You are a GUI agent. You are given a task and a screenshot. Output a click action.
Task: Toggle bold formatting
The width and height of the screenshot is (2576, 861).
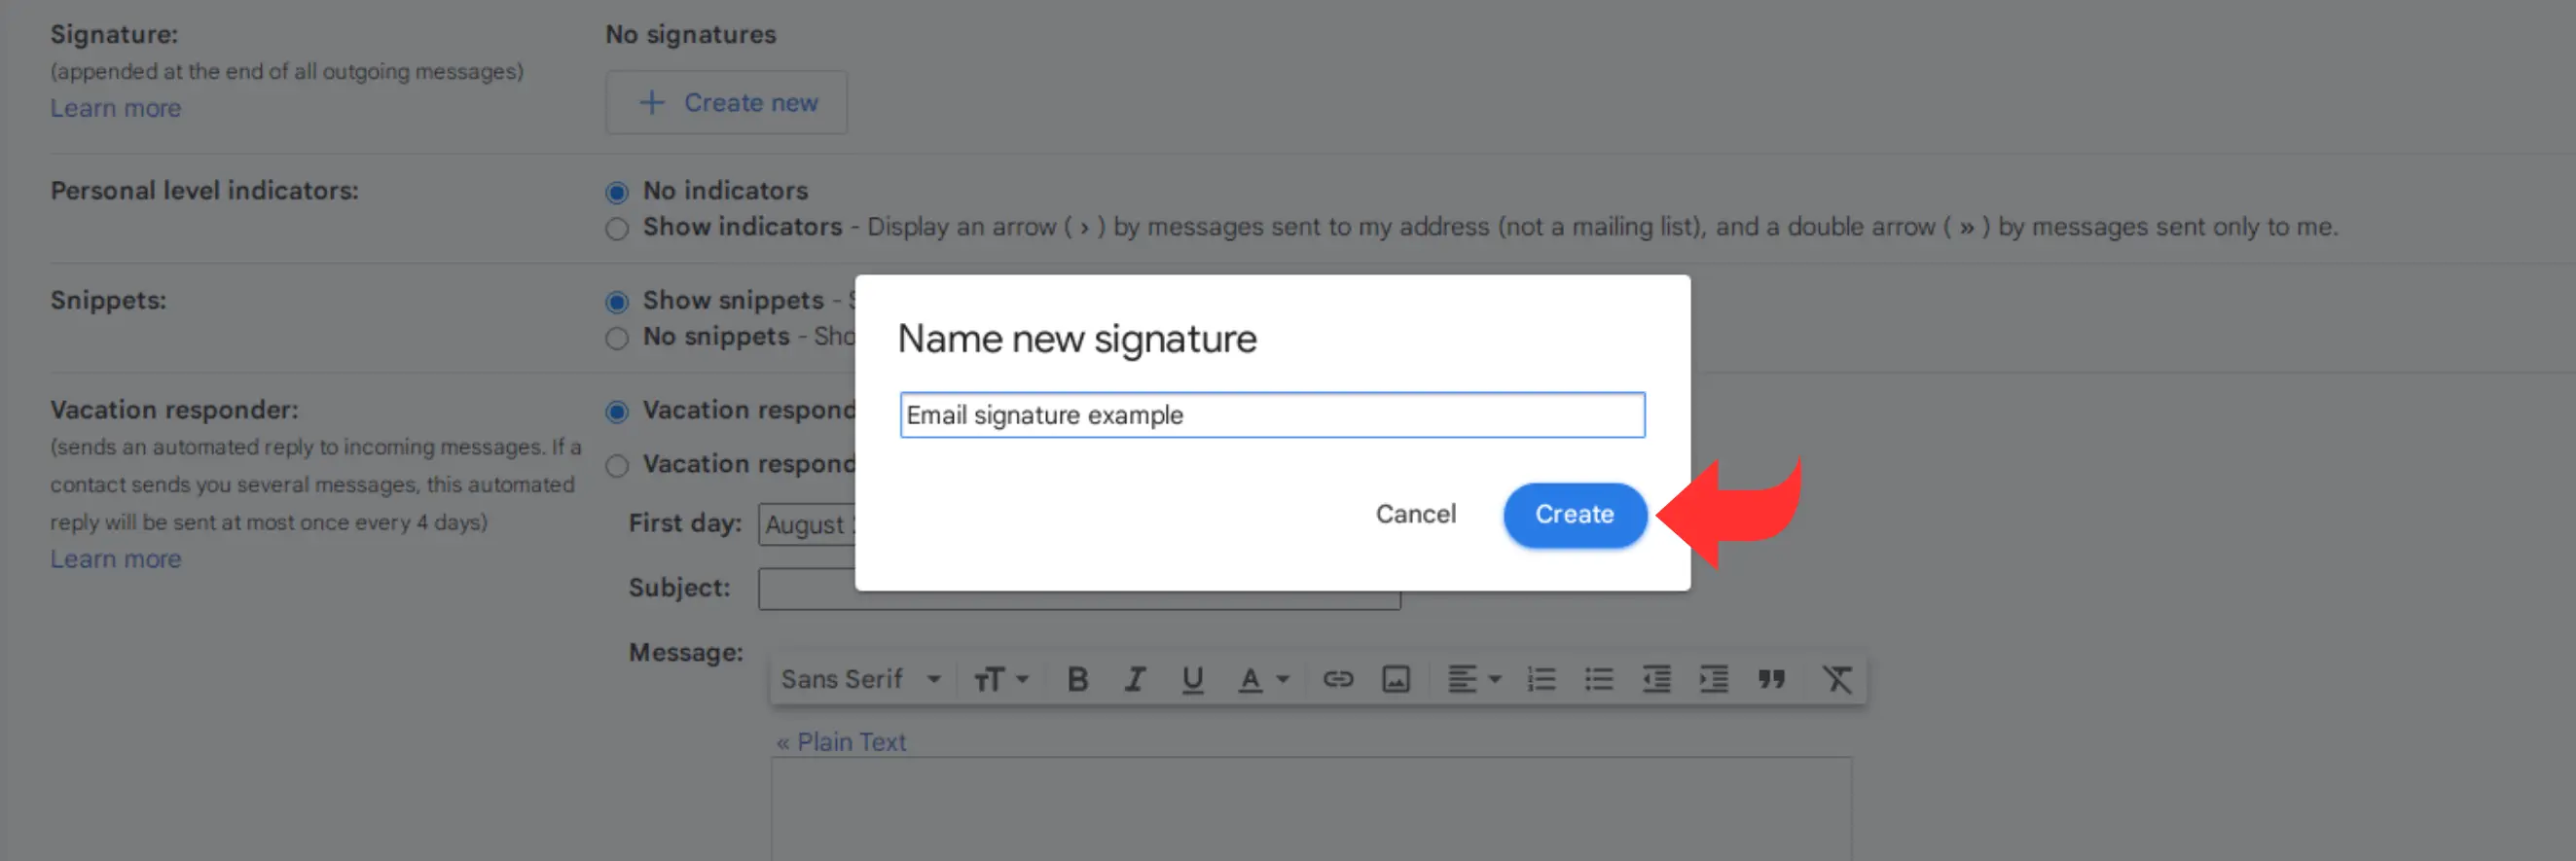coord(1077,679)
